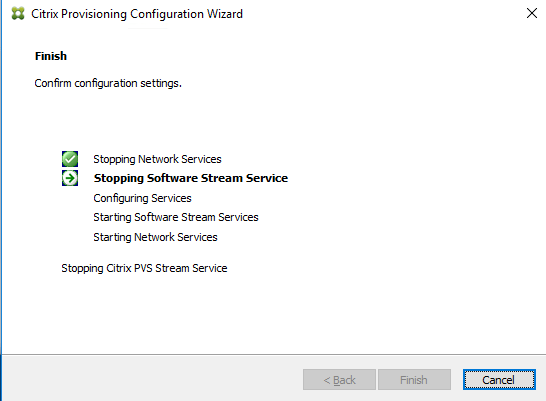Click the Citrix logo icon in title bar
Image resolution: width=546 pixels, height=401 pixels.
[x=18, y=14]
